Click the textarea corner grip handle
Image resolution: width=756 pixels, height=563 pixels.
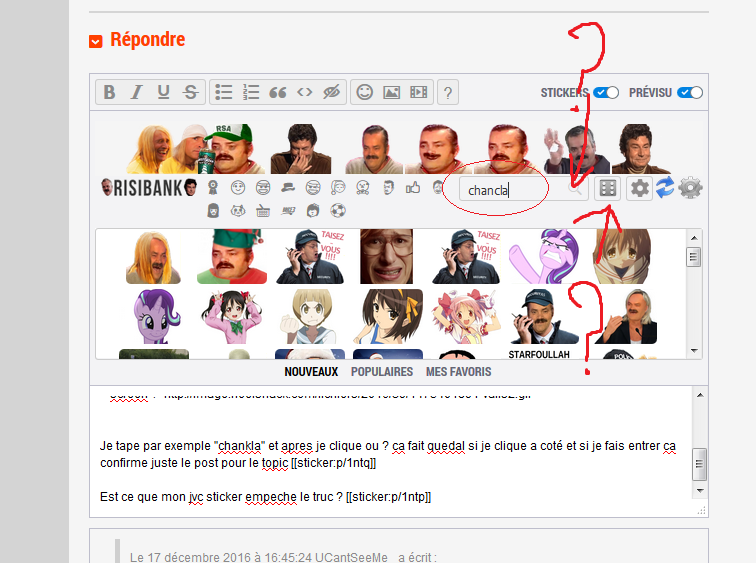pos(702,510)
